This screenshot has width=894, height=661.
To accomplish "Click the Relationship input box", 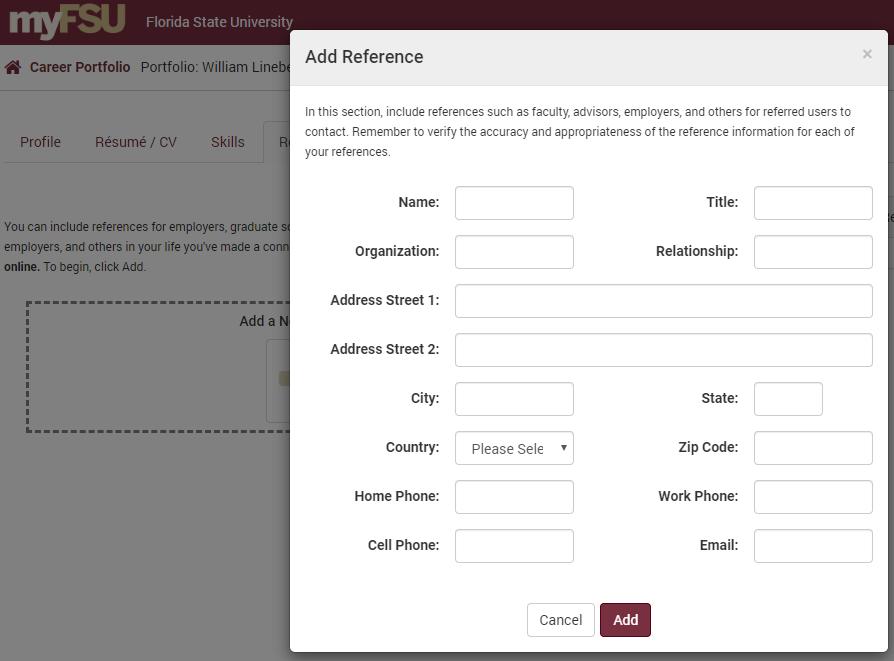I will (x=813, y=252).
